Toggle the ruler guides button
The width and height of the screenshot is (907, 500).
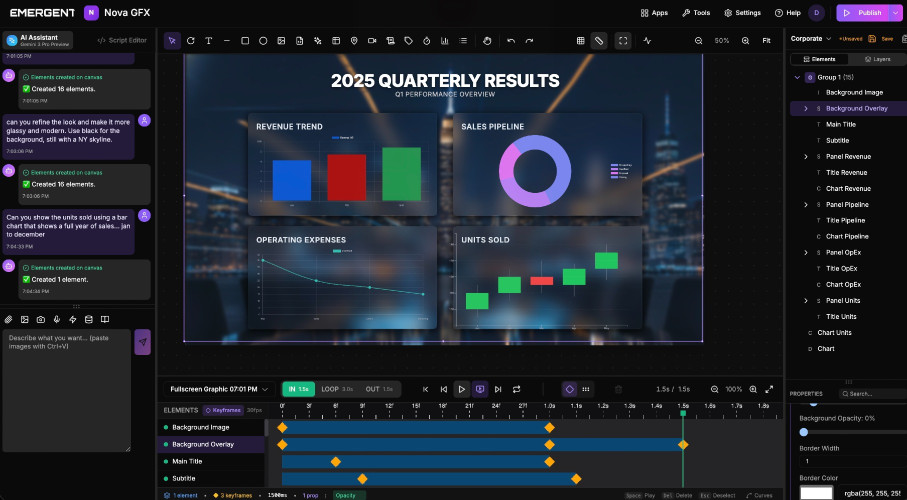click(x=599, y=41)
